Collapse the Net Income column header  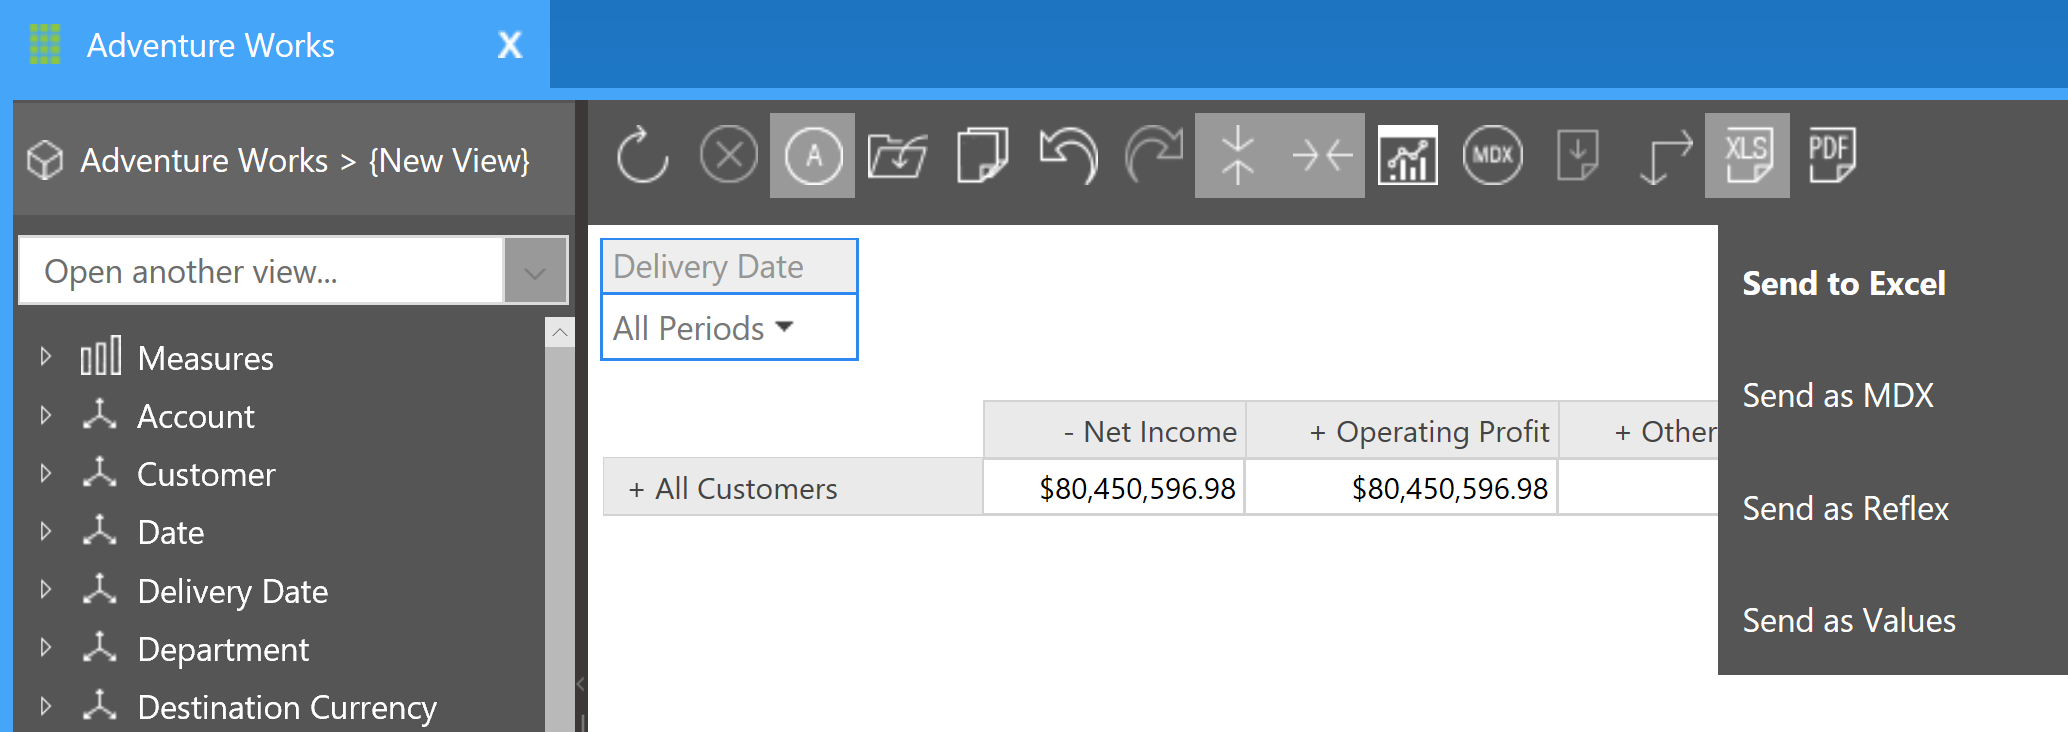point(1068,432)
